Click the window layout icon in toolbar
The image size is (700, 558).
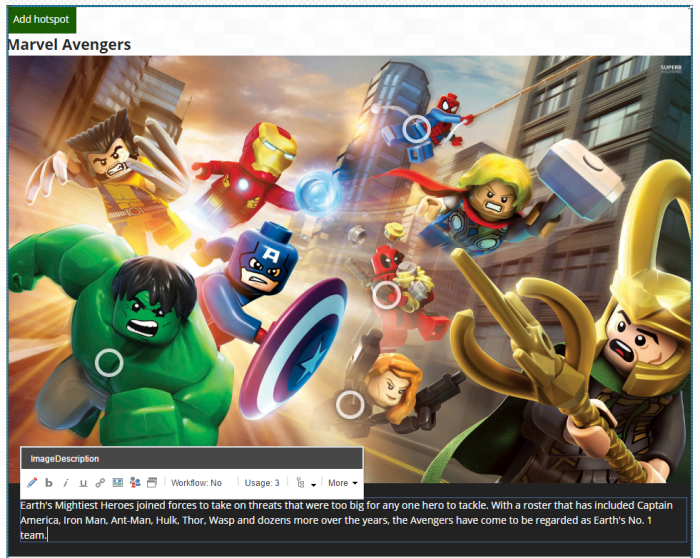(152, 483)
